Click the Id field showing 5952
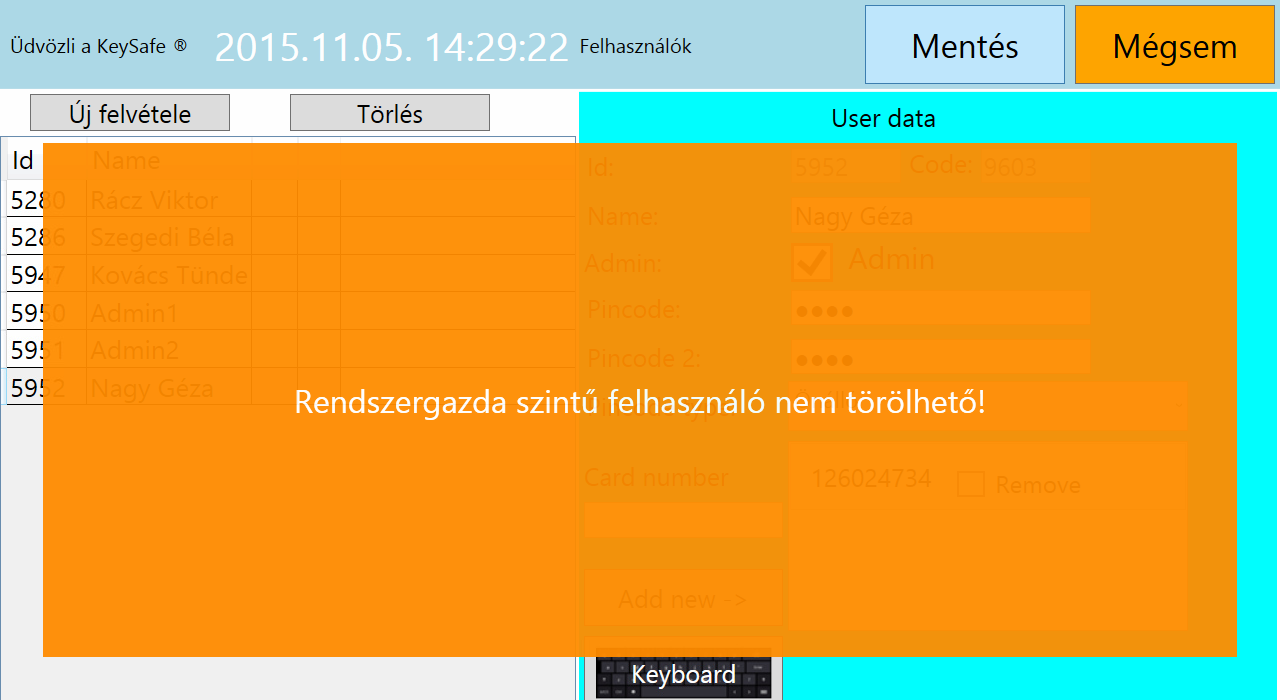The height and width of the screenshot is (700, 1280). (x=846, y=166)
